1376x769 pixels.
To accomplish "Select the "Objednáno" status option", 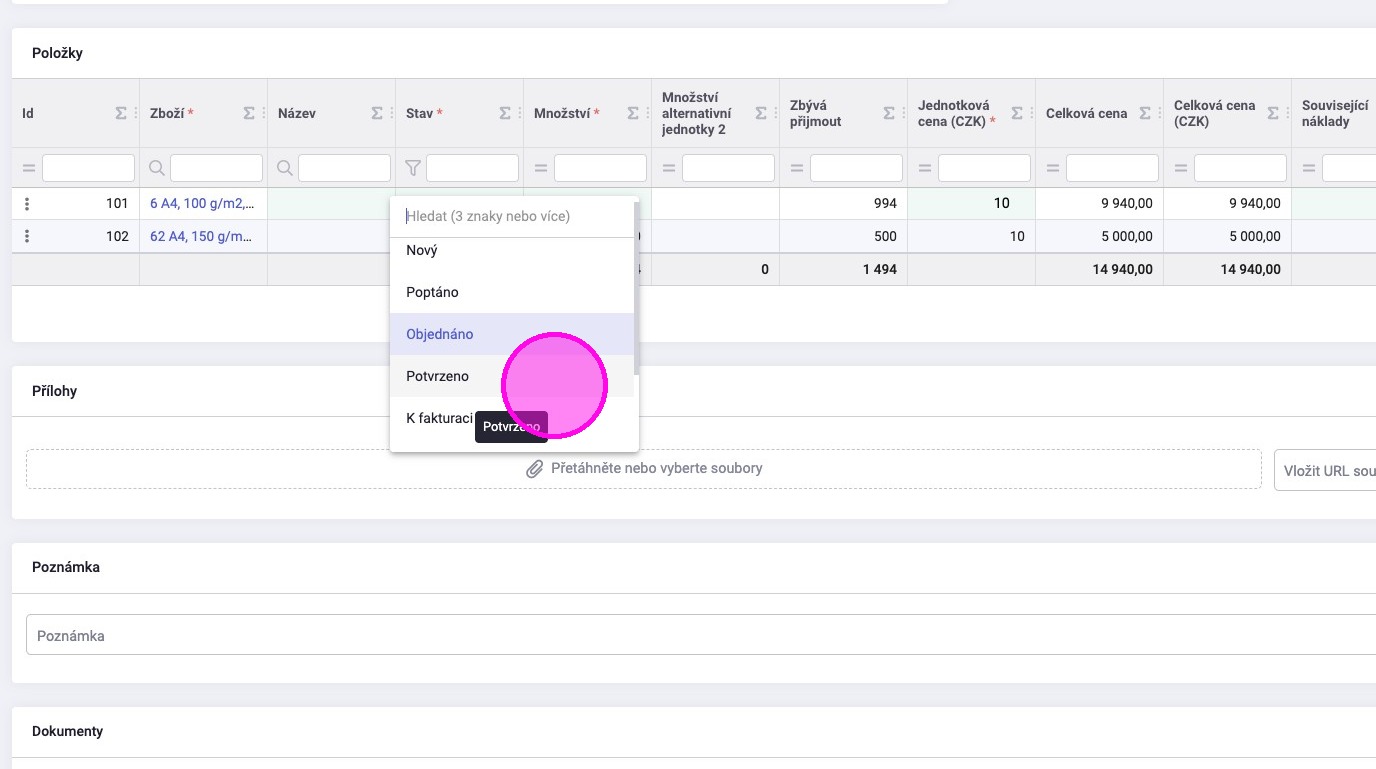I will (440, 334).
